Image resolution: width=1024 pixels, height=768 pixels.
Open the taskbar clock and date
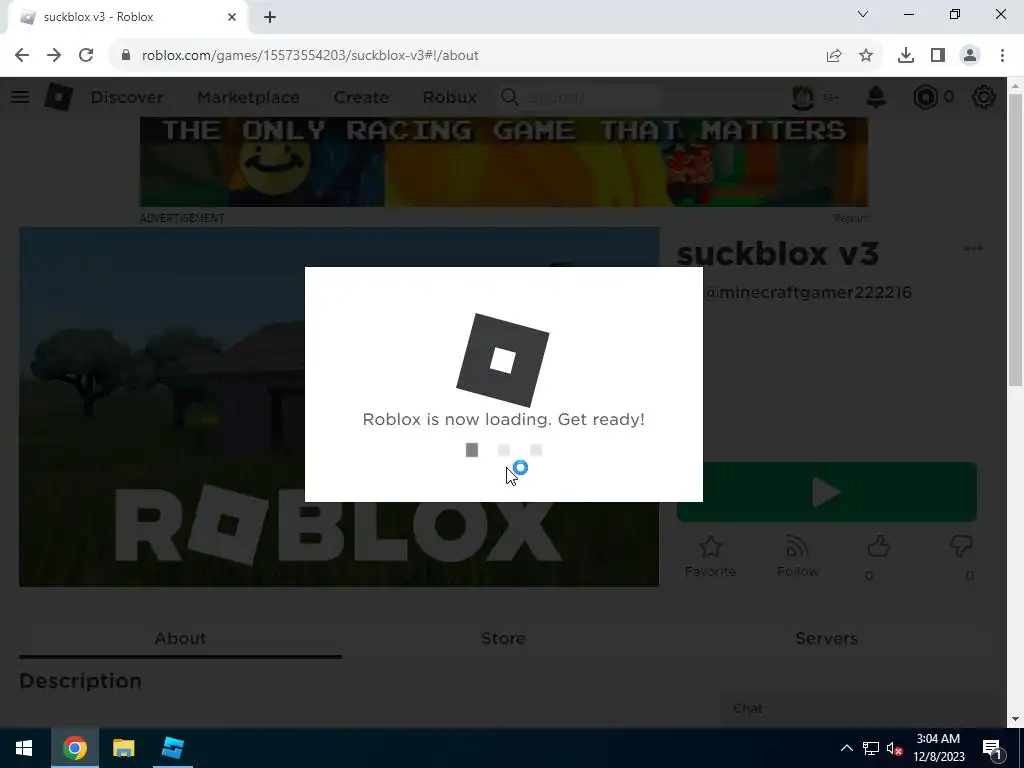938,748
